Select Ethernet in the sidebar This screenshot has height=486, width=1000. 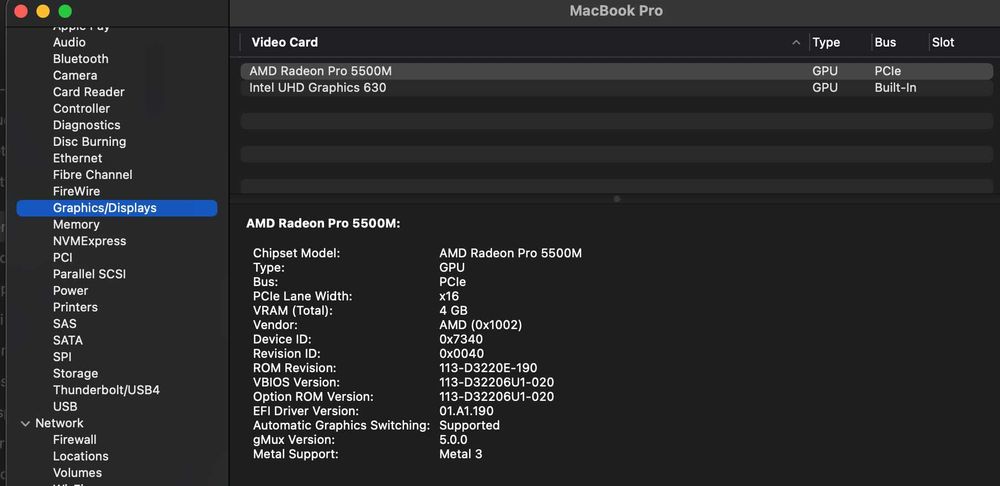pos(77,158)
